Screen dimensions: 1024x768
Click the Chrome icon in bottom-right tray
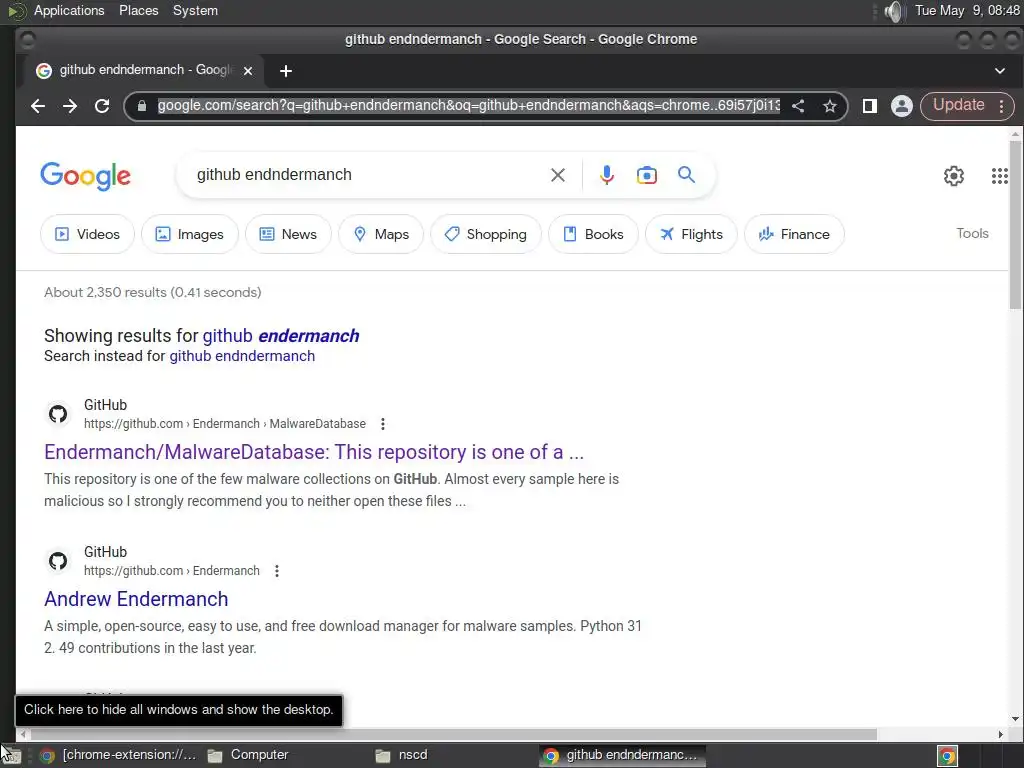[x=947, y=756]
